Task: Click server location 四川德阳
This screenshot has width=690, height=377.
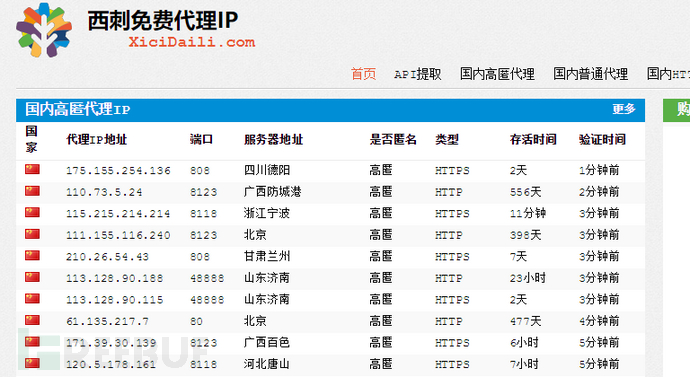Action: point(267,170)
